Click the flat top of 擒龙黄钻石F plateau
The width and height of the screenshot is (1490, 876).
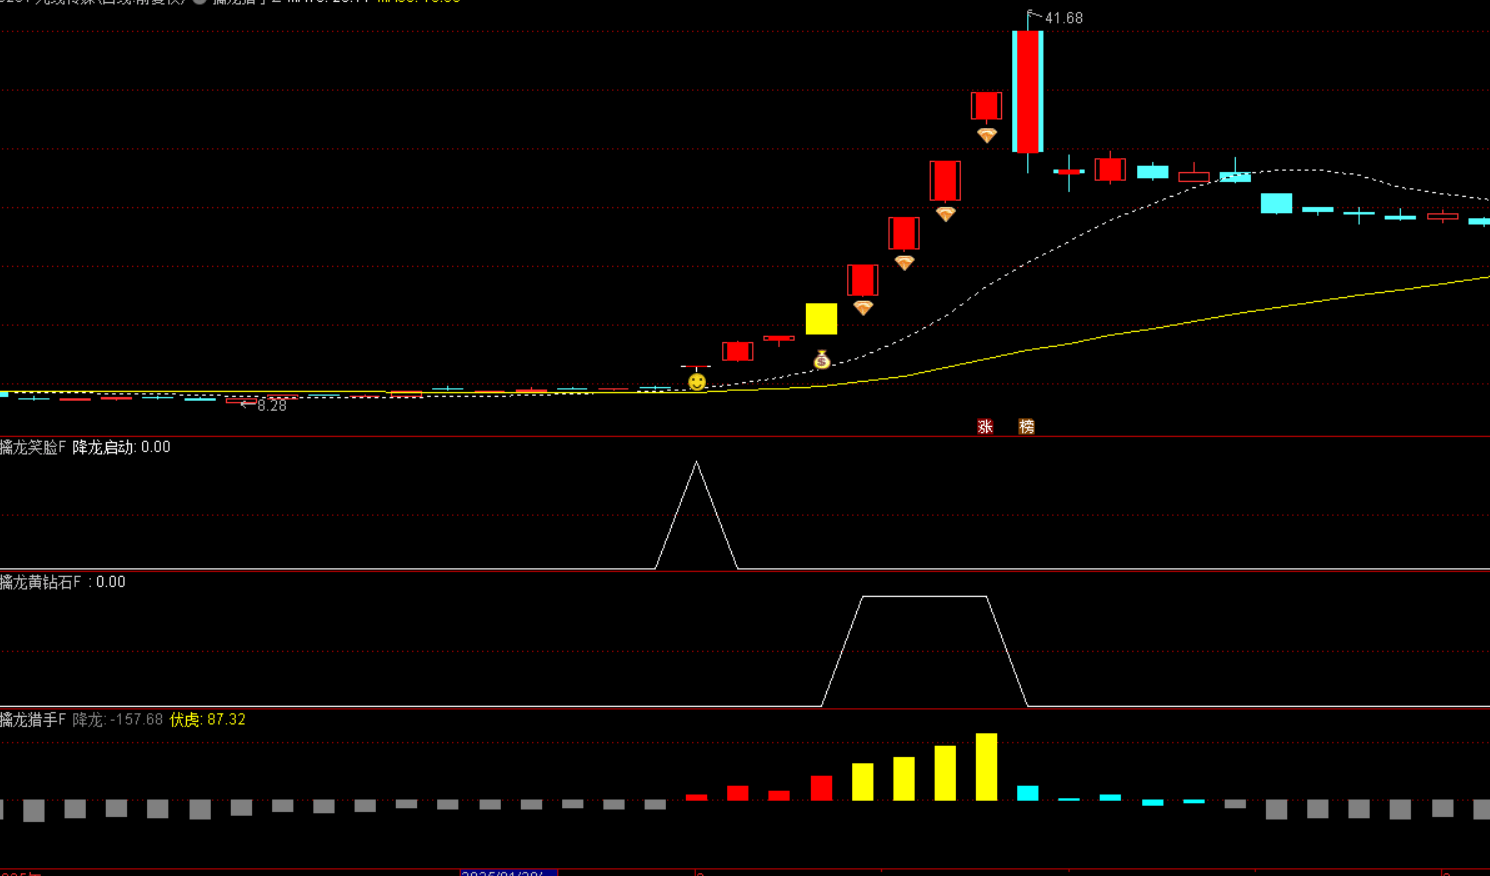[924, 597]
